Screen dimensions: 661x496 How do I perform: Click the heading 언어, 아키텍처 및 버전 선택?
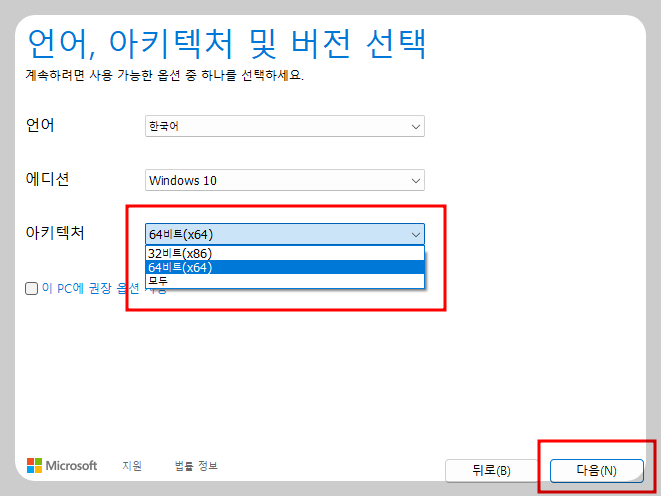tap(227, 44)
